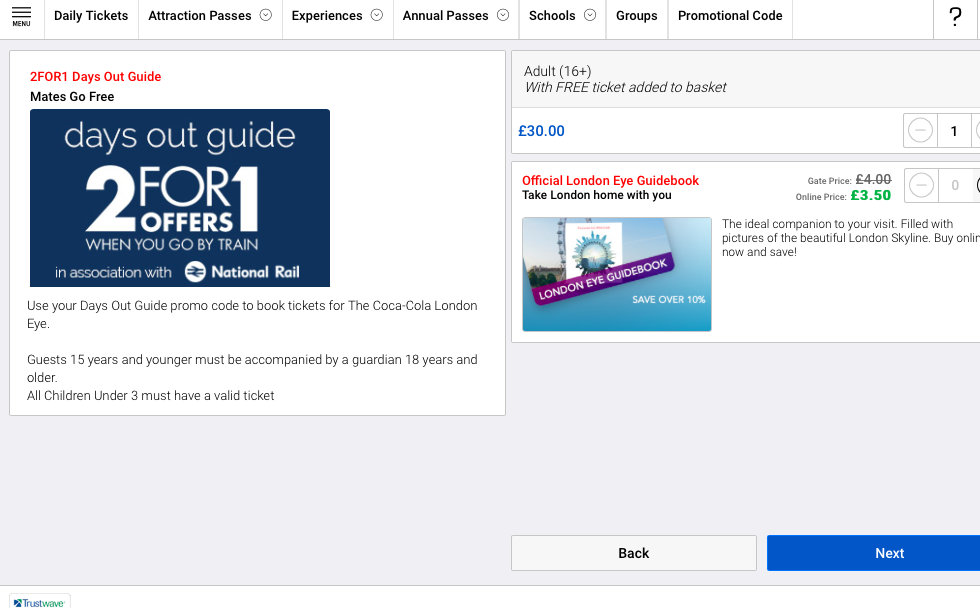Open the Annual Passes dropdown arrow
The image size is (980, 608).
pyautogui.click(x=502, y=15)
